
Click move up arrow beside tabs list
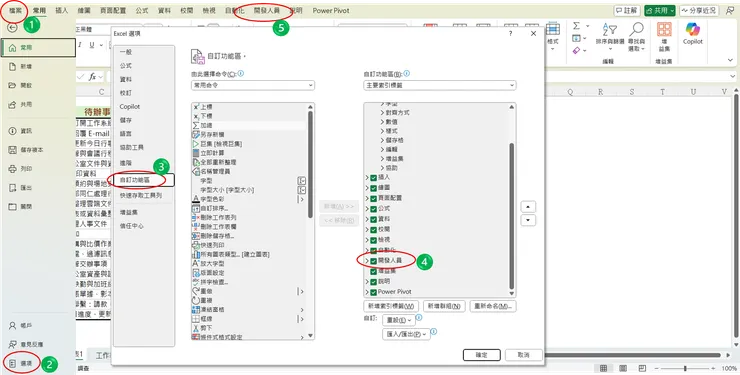click(x=528, y=207)
